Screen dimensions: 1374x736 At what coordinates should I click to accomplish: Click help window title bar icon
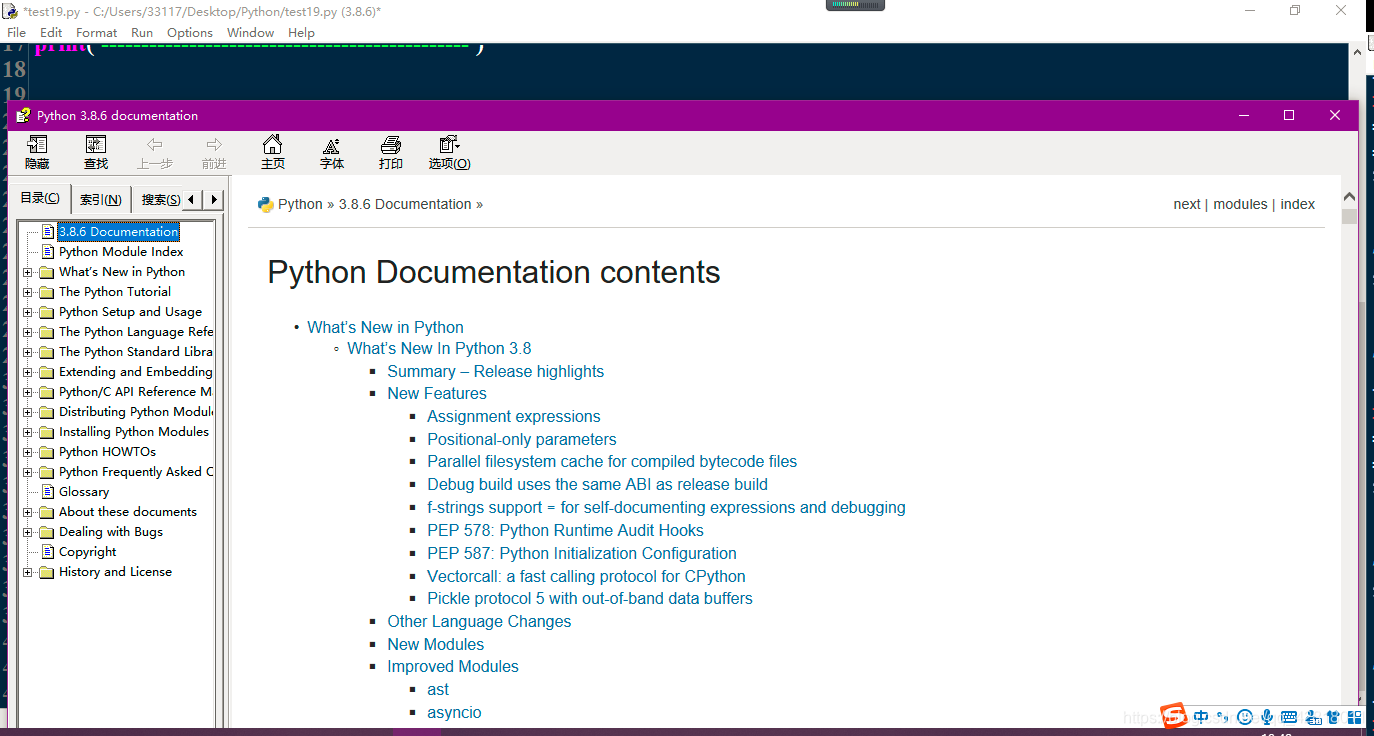23,115
